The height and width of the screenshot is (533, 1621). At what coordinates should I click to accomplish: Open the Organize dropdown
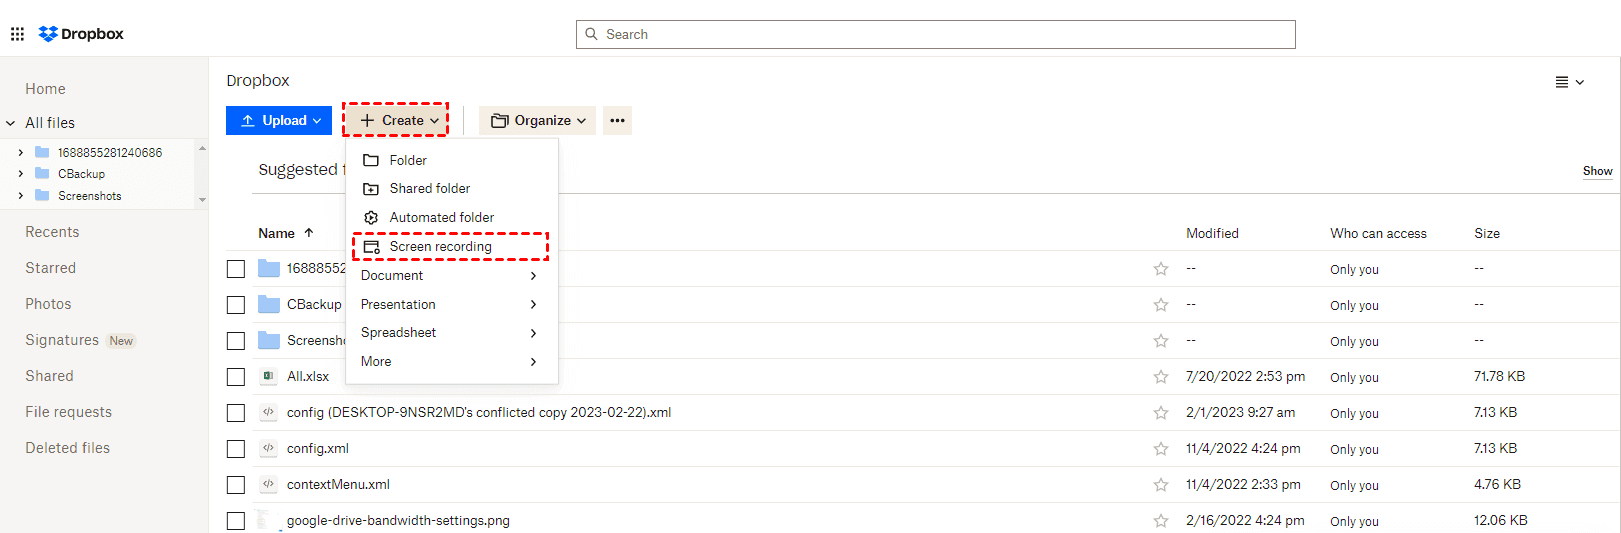click(x=537, y=121)
